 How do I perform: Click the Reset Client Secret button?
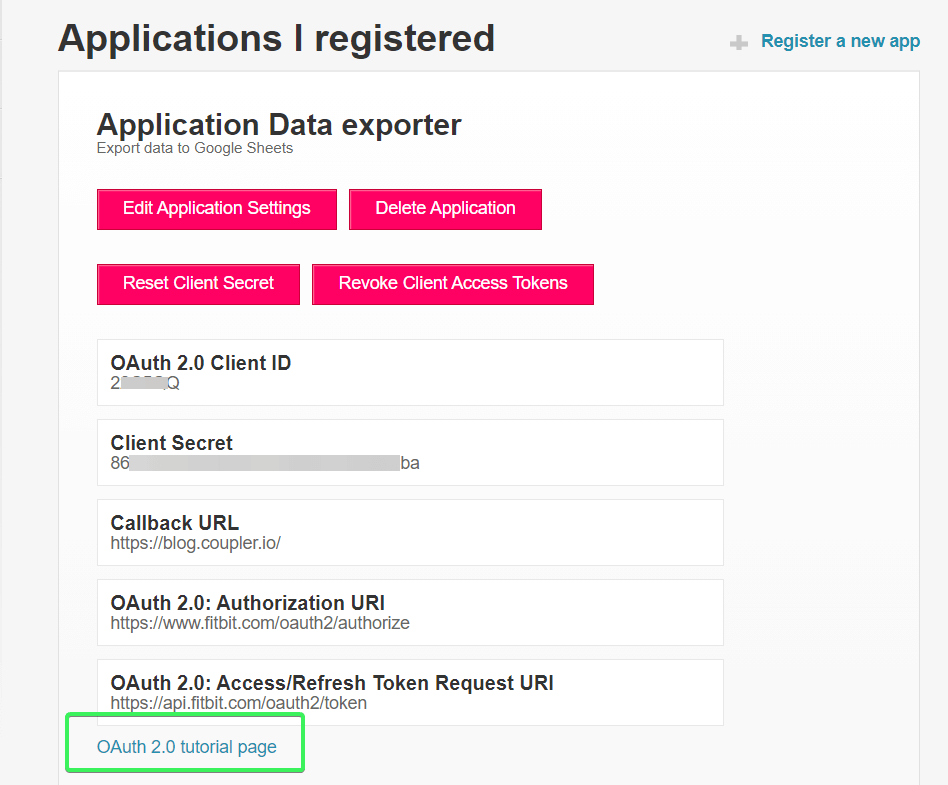[198, 284]
